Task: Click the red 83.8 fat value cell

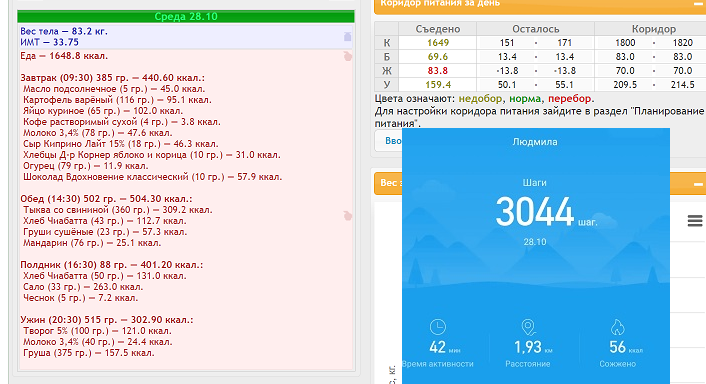Action: [x=438, y=71]
